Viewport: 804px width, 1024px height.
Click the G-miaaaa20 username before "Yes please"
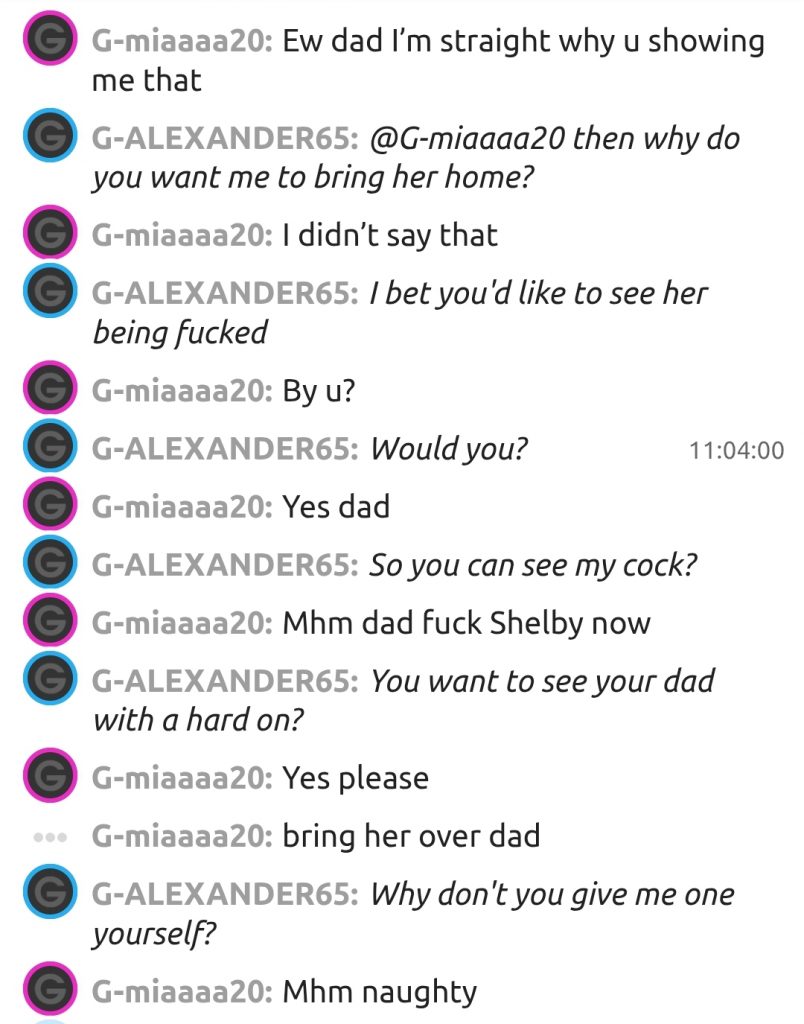(x=181, y=777)
